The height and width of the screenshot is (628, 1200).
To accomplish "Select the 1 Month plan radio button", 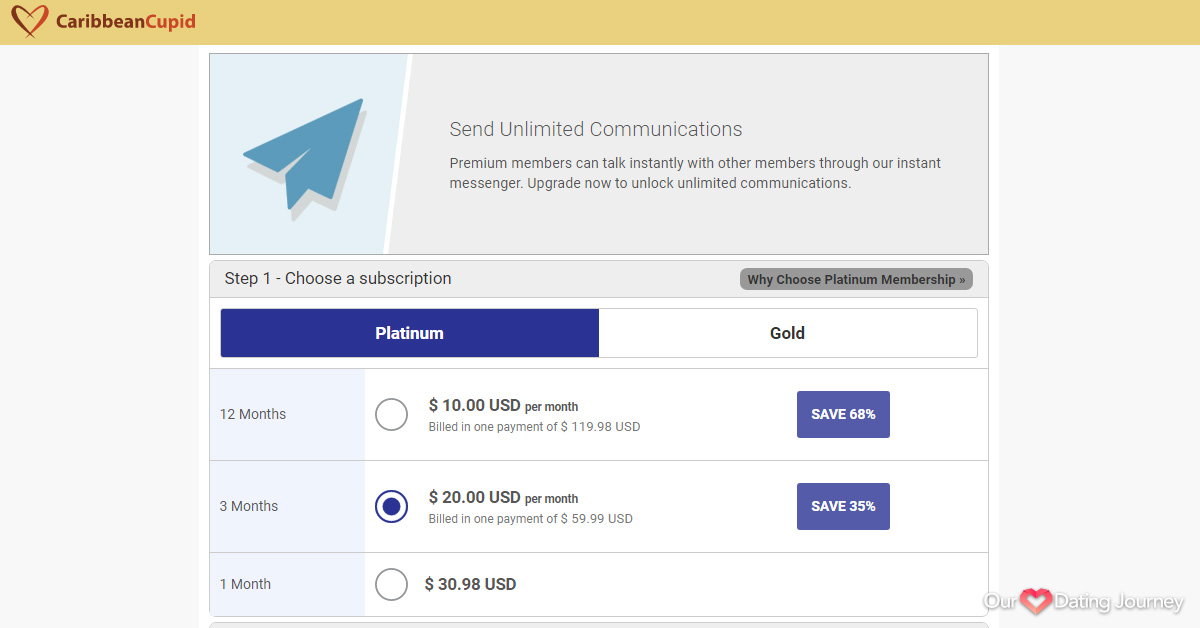I will [x=391, y=584].
